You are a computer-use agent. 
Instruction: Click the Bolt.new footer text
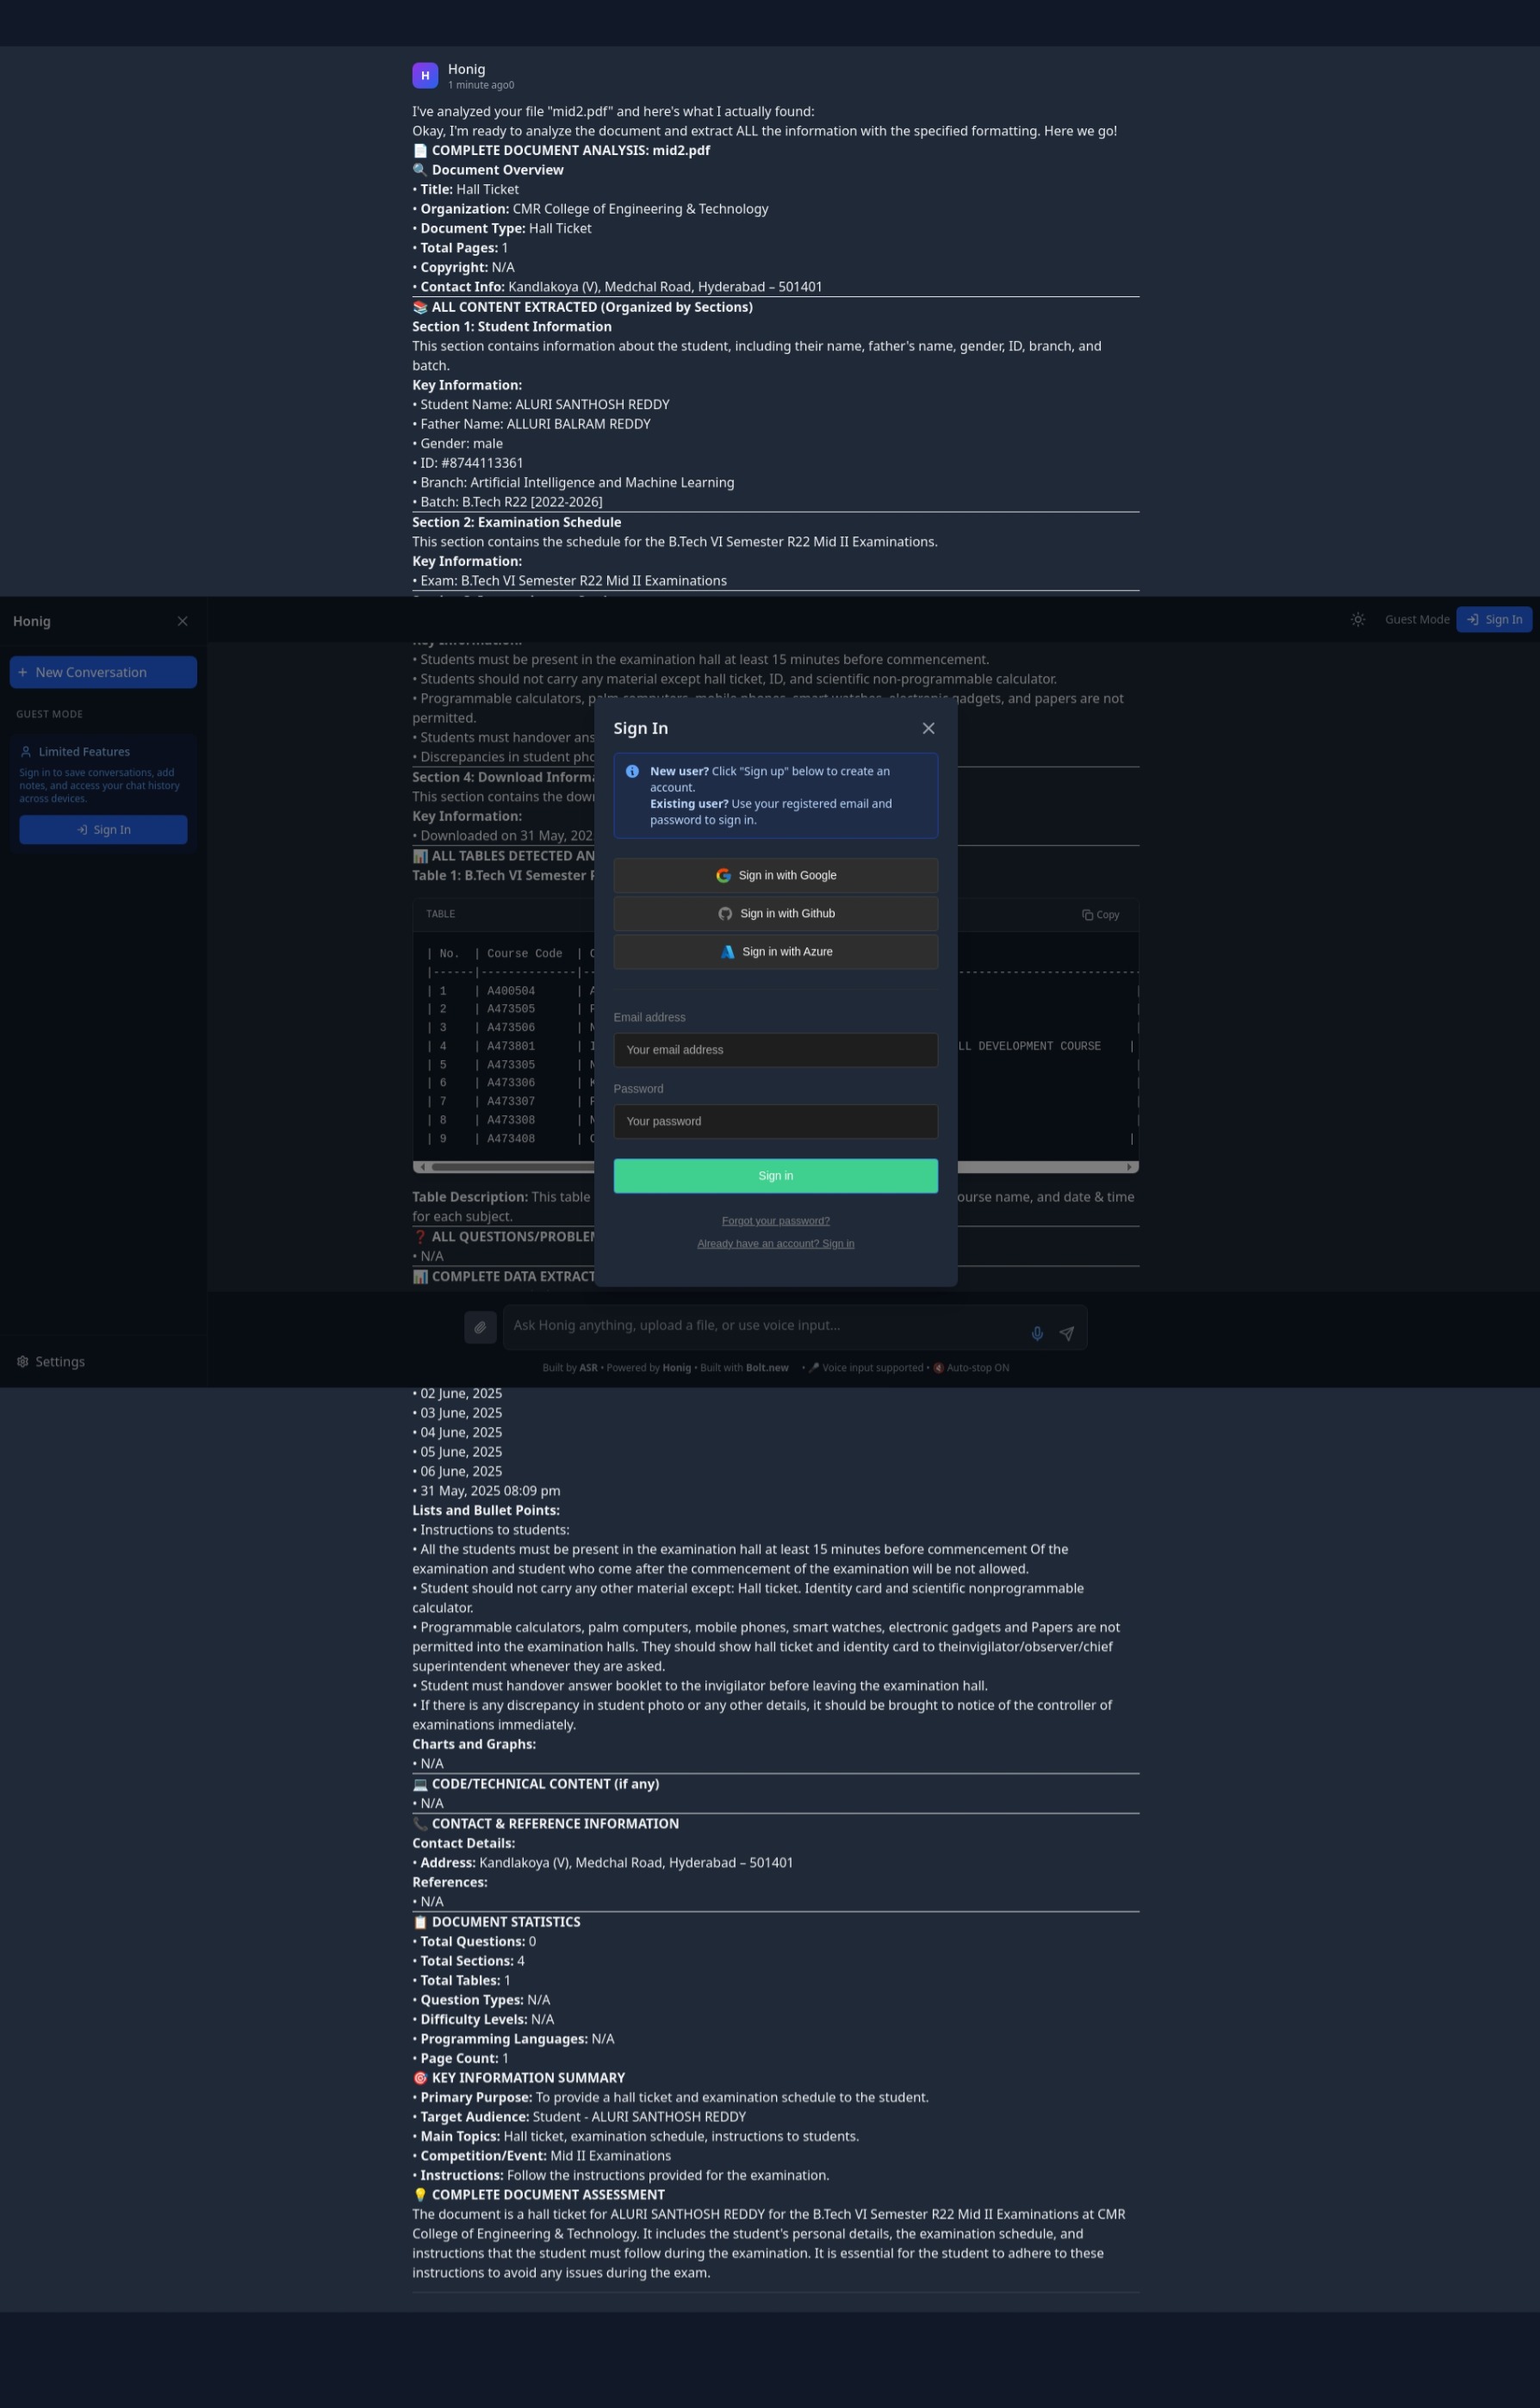click(x=767, y=1367)
